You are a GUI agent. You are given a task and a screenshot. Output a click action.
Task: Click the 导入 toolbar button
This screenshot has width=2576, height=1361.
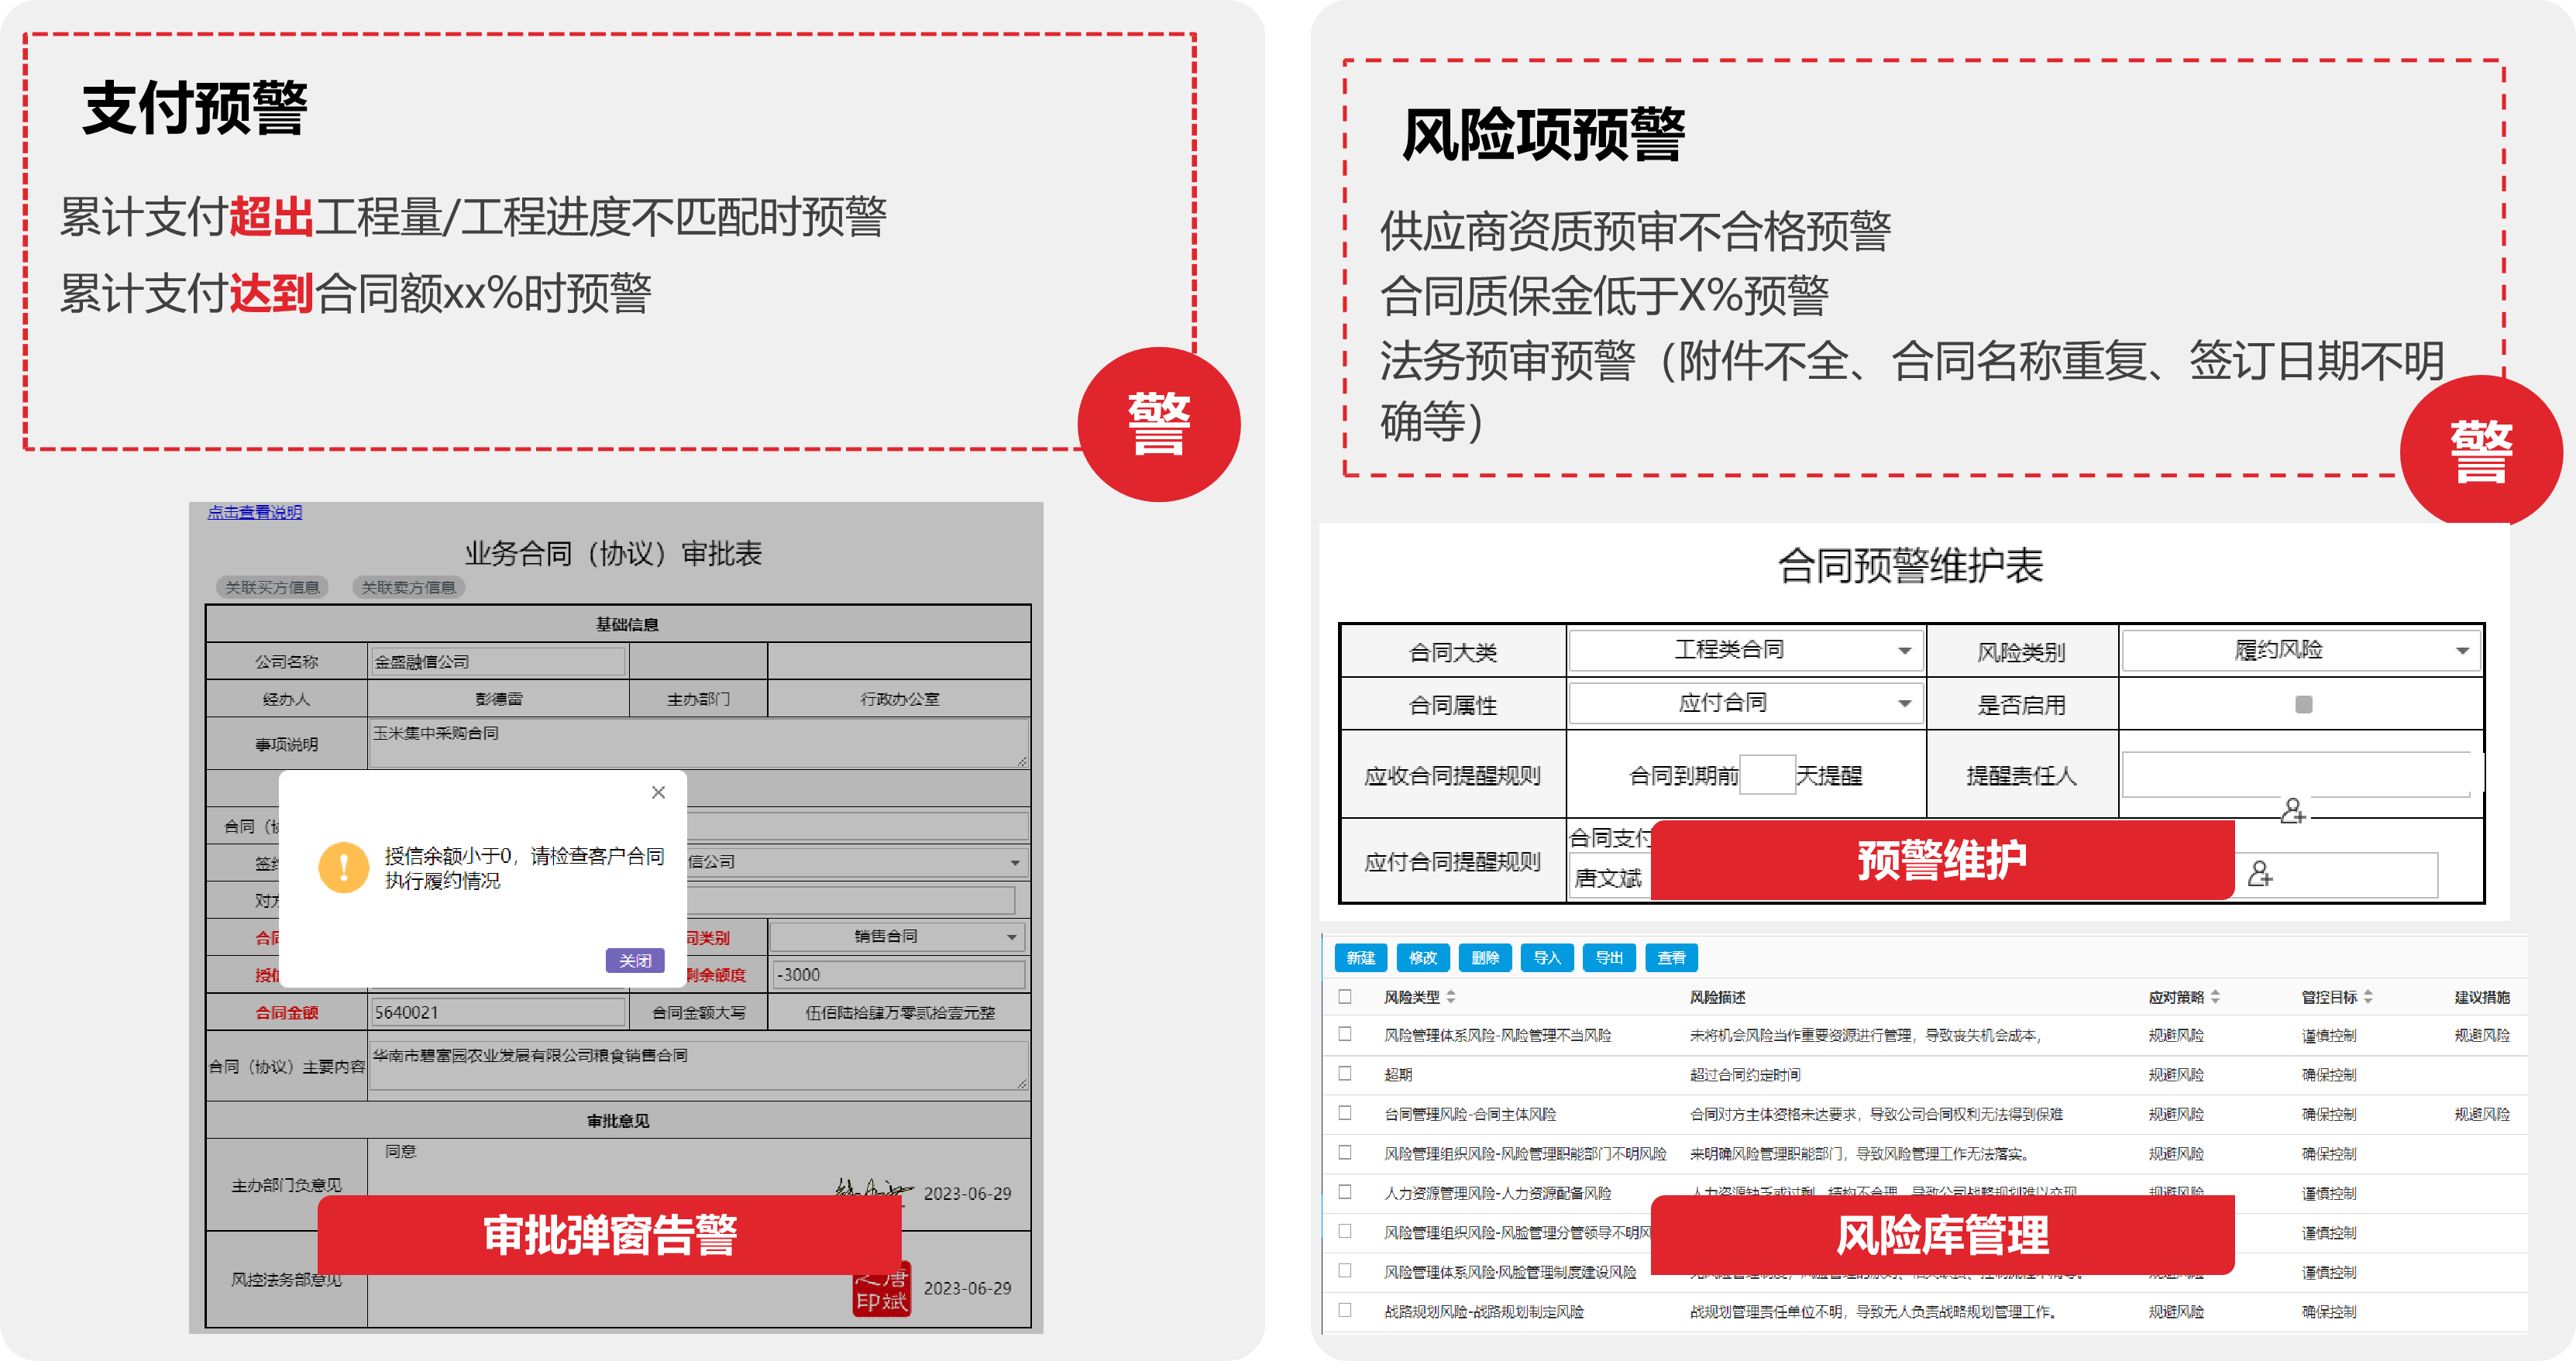(x=1548, y=958)
